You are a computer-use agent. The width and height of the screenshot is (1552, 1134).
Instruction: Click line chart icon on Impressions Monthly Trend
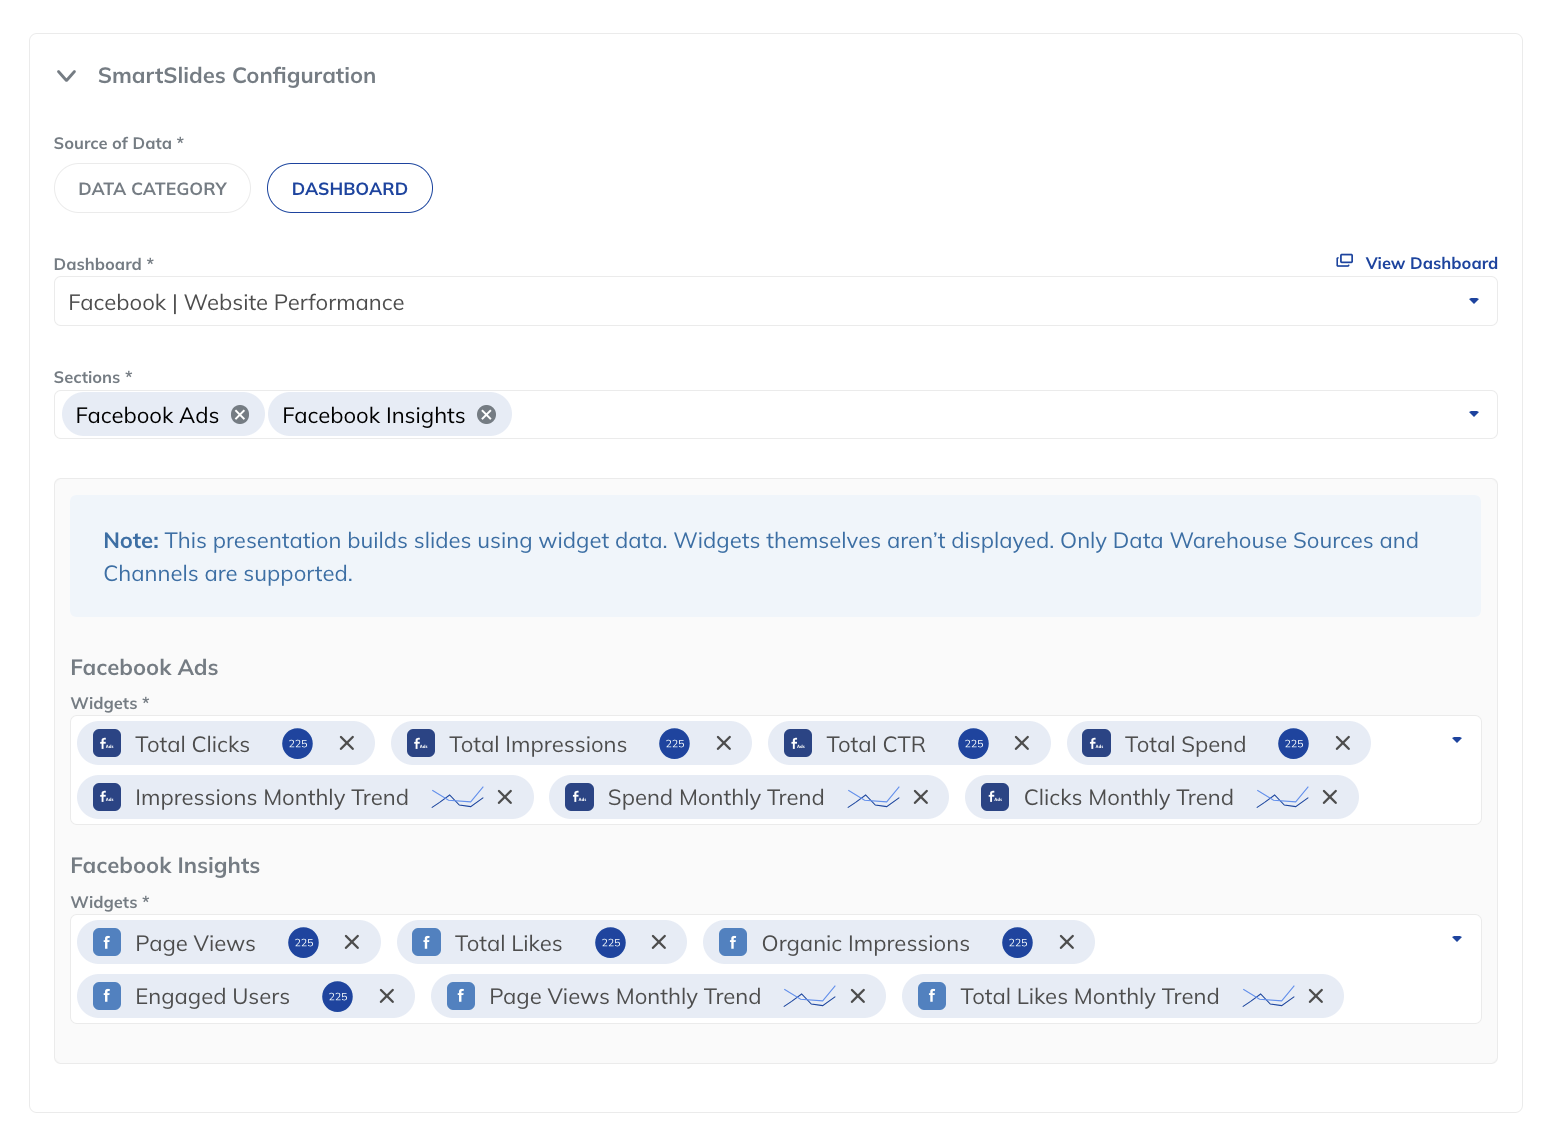(457, 797)
